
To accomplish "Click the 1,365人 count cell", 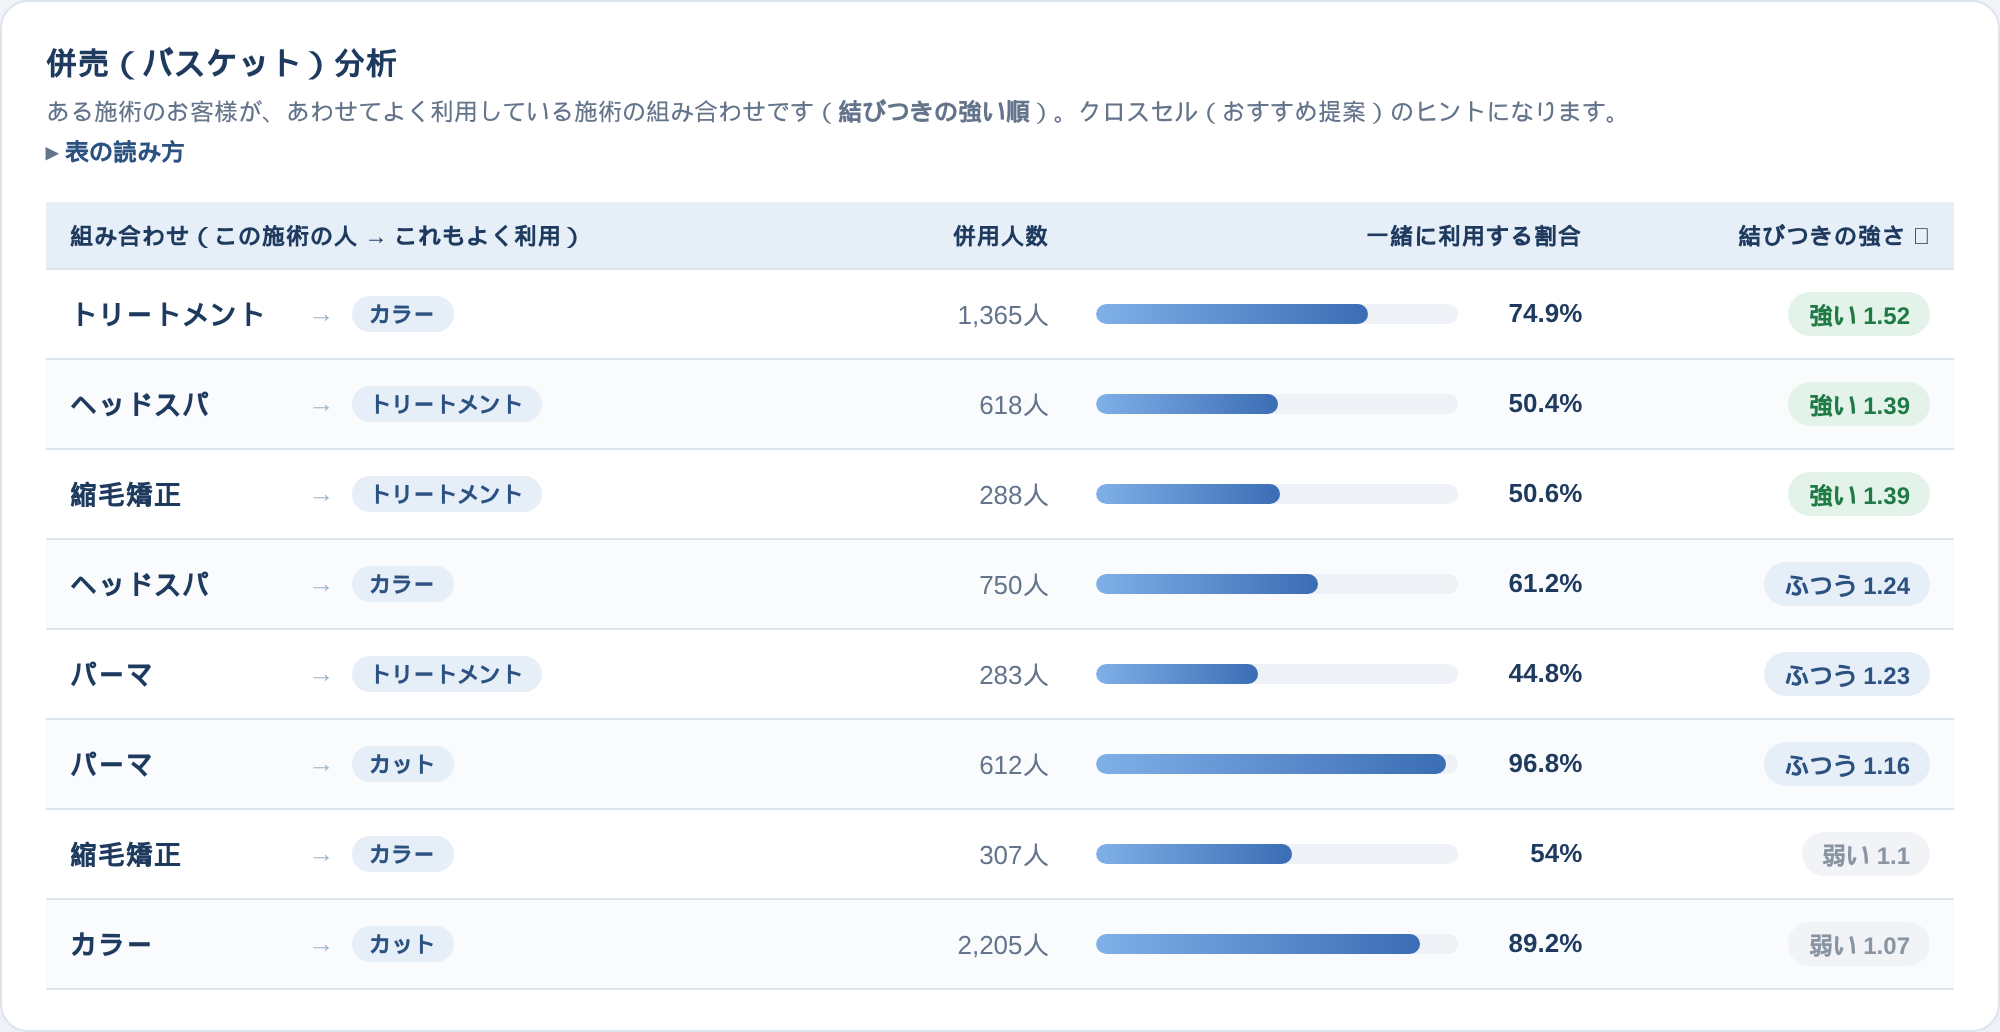I will pyautogui.click(x=1002, y=315).
